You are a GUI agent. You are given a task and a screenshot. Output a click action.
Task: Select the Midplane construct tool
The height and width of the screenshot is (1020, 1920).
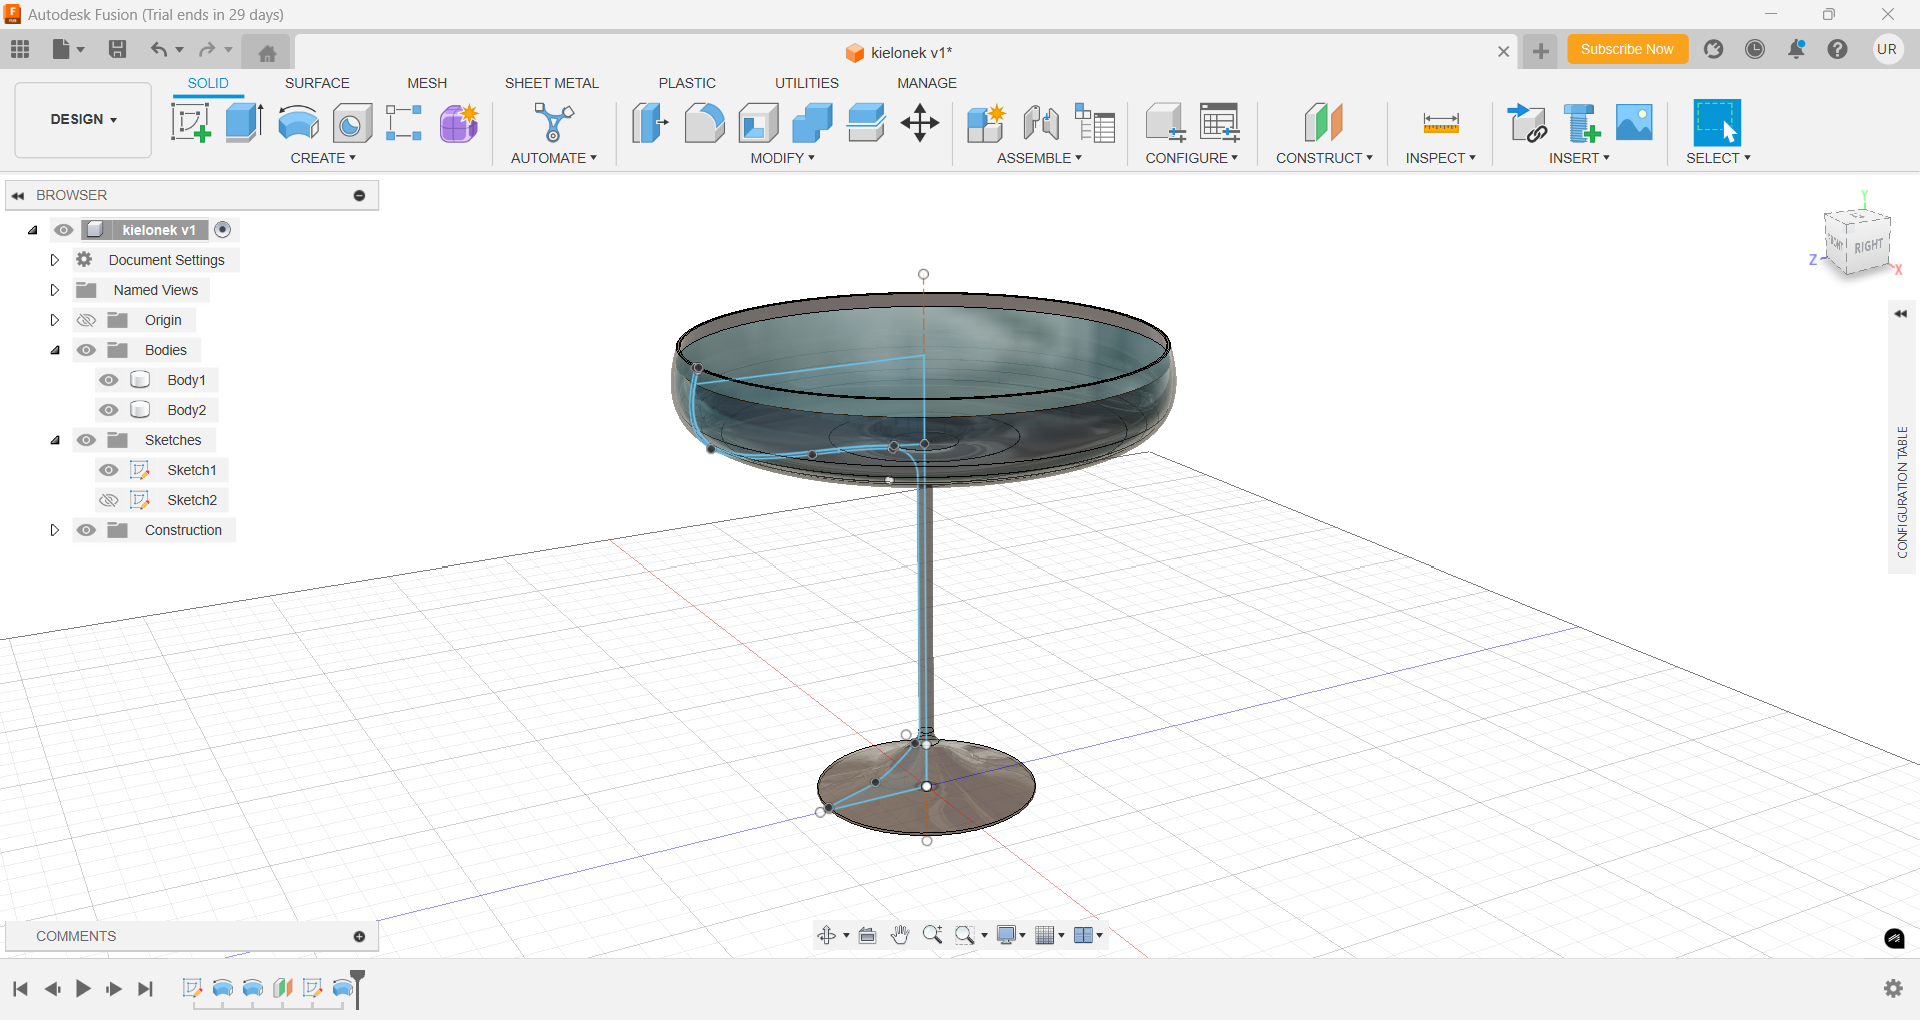pyautogui.click(x=1323, y=123)
